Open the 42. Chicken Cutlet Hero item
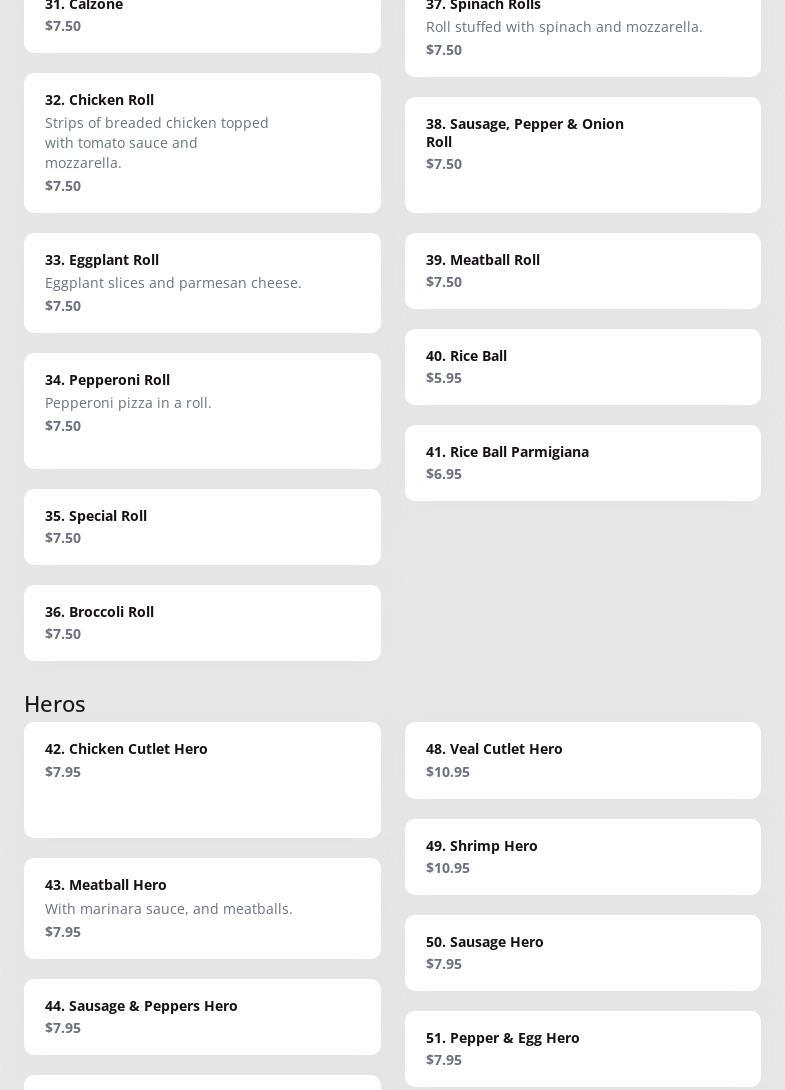The width and height of the screenshot is (785, 1090). point(202,779)
